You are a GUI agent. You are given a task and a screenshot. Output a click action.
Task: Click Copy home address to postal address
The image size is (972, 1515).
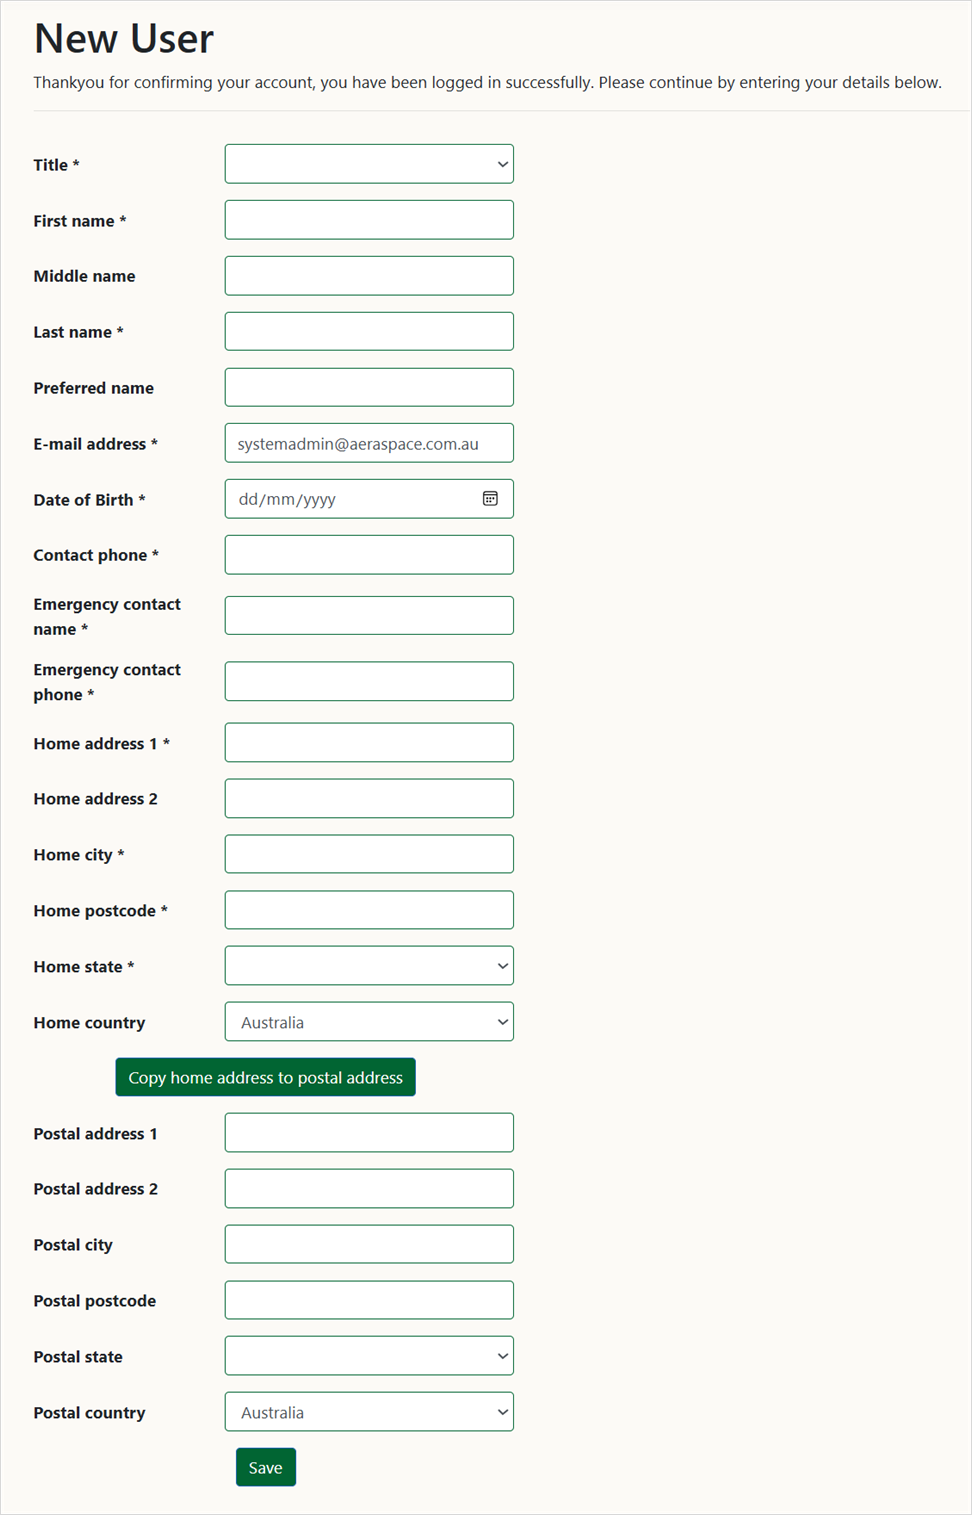[x=265, y=1077]
